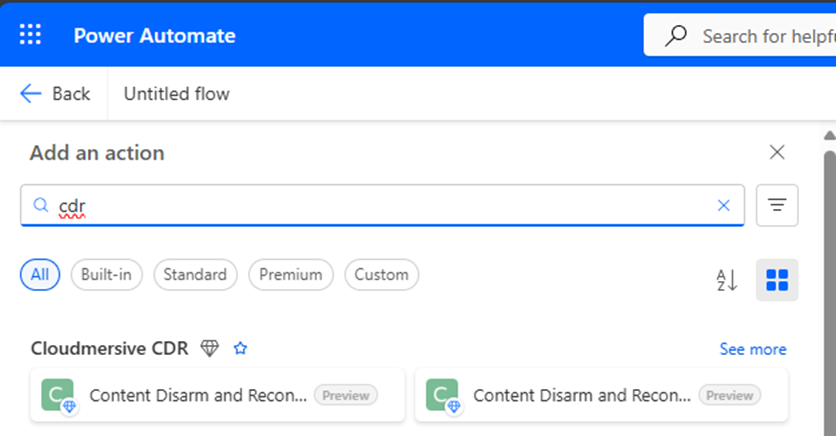Viewport: 836px width, 436px height.
Task: Clear the cdr search text
Action: tap(724, 205)
